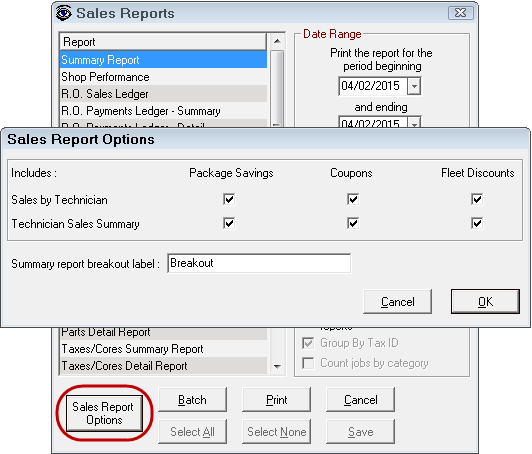
Task: Toggle Package Savings for Sales by Technician
Action: pos(229,199)
